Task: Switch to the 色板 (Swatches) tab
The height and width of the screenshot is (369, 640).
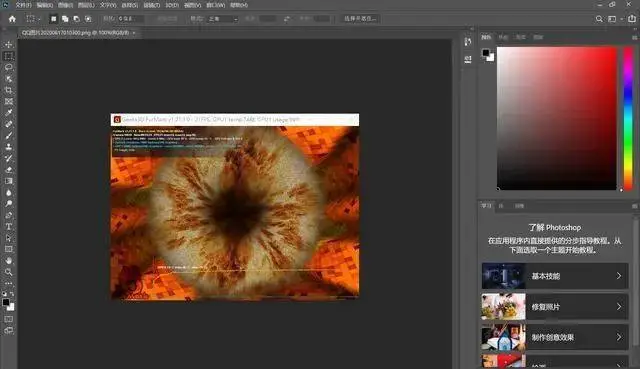Action: pyautogui.click(x=503, y=37)
